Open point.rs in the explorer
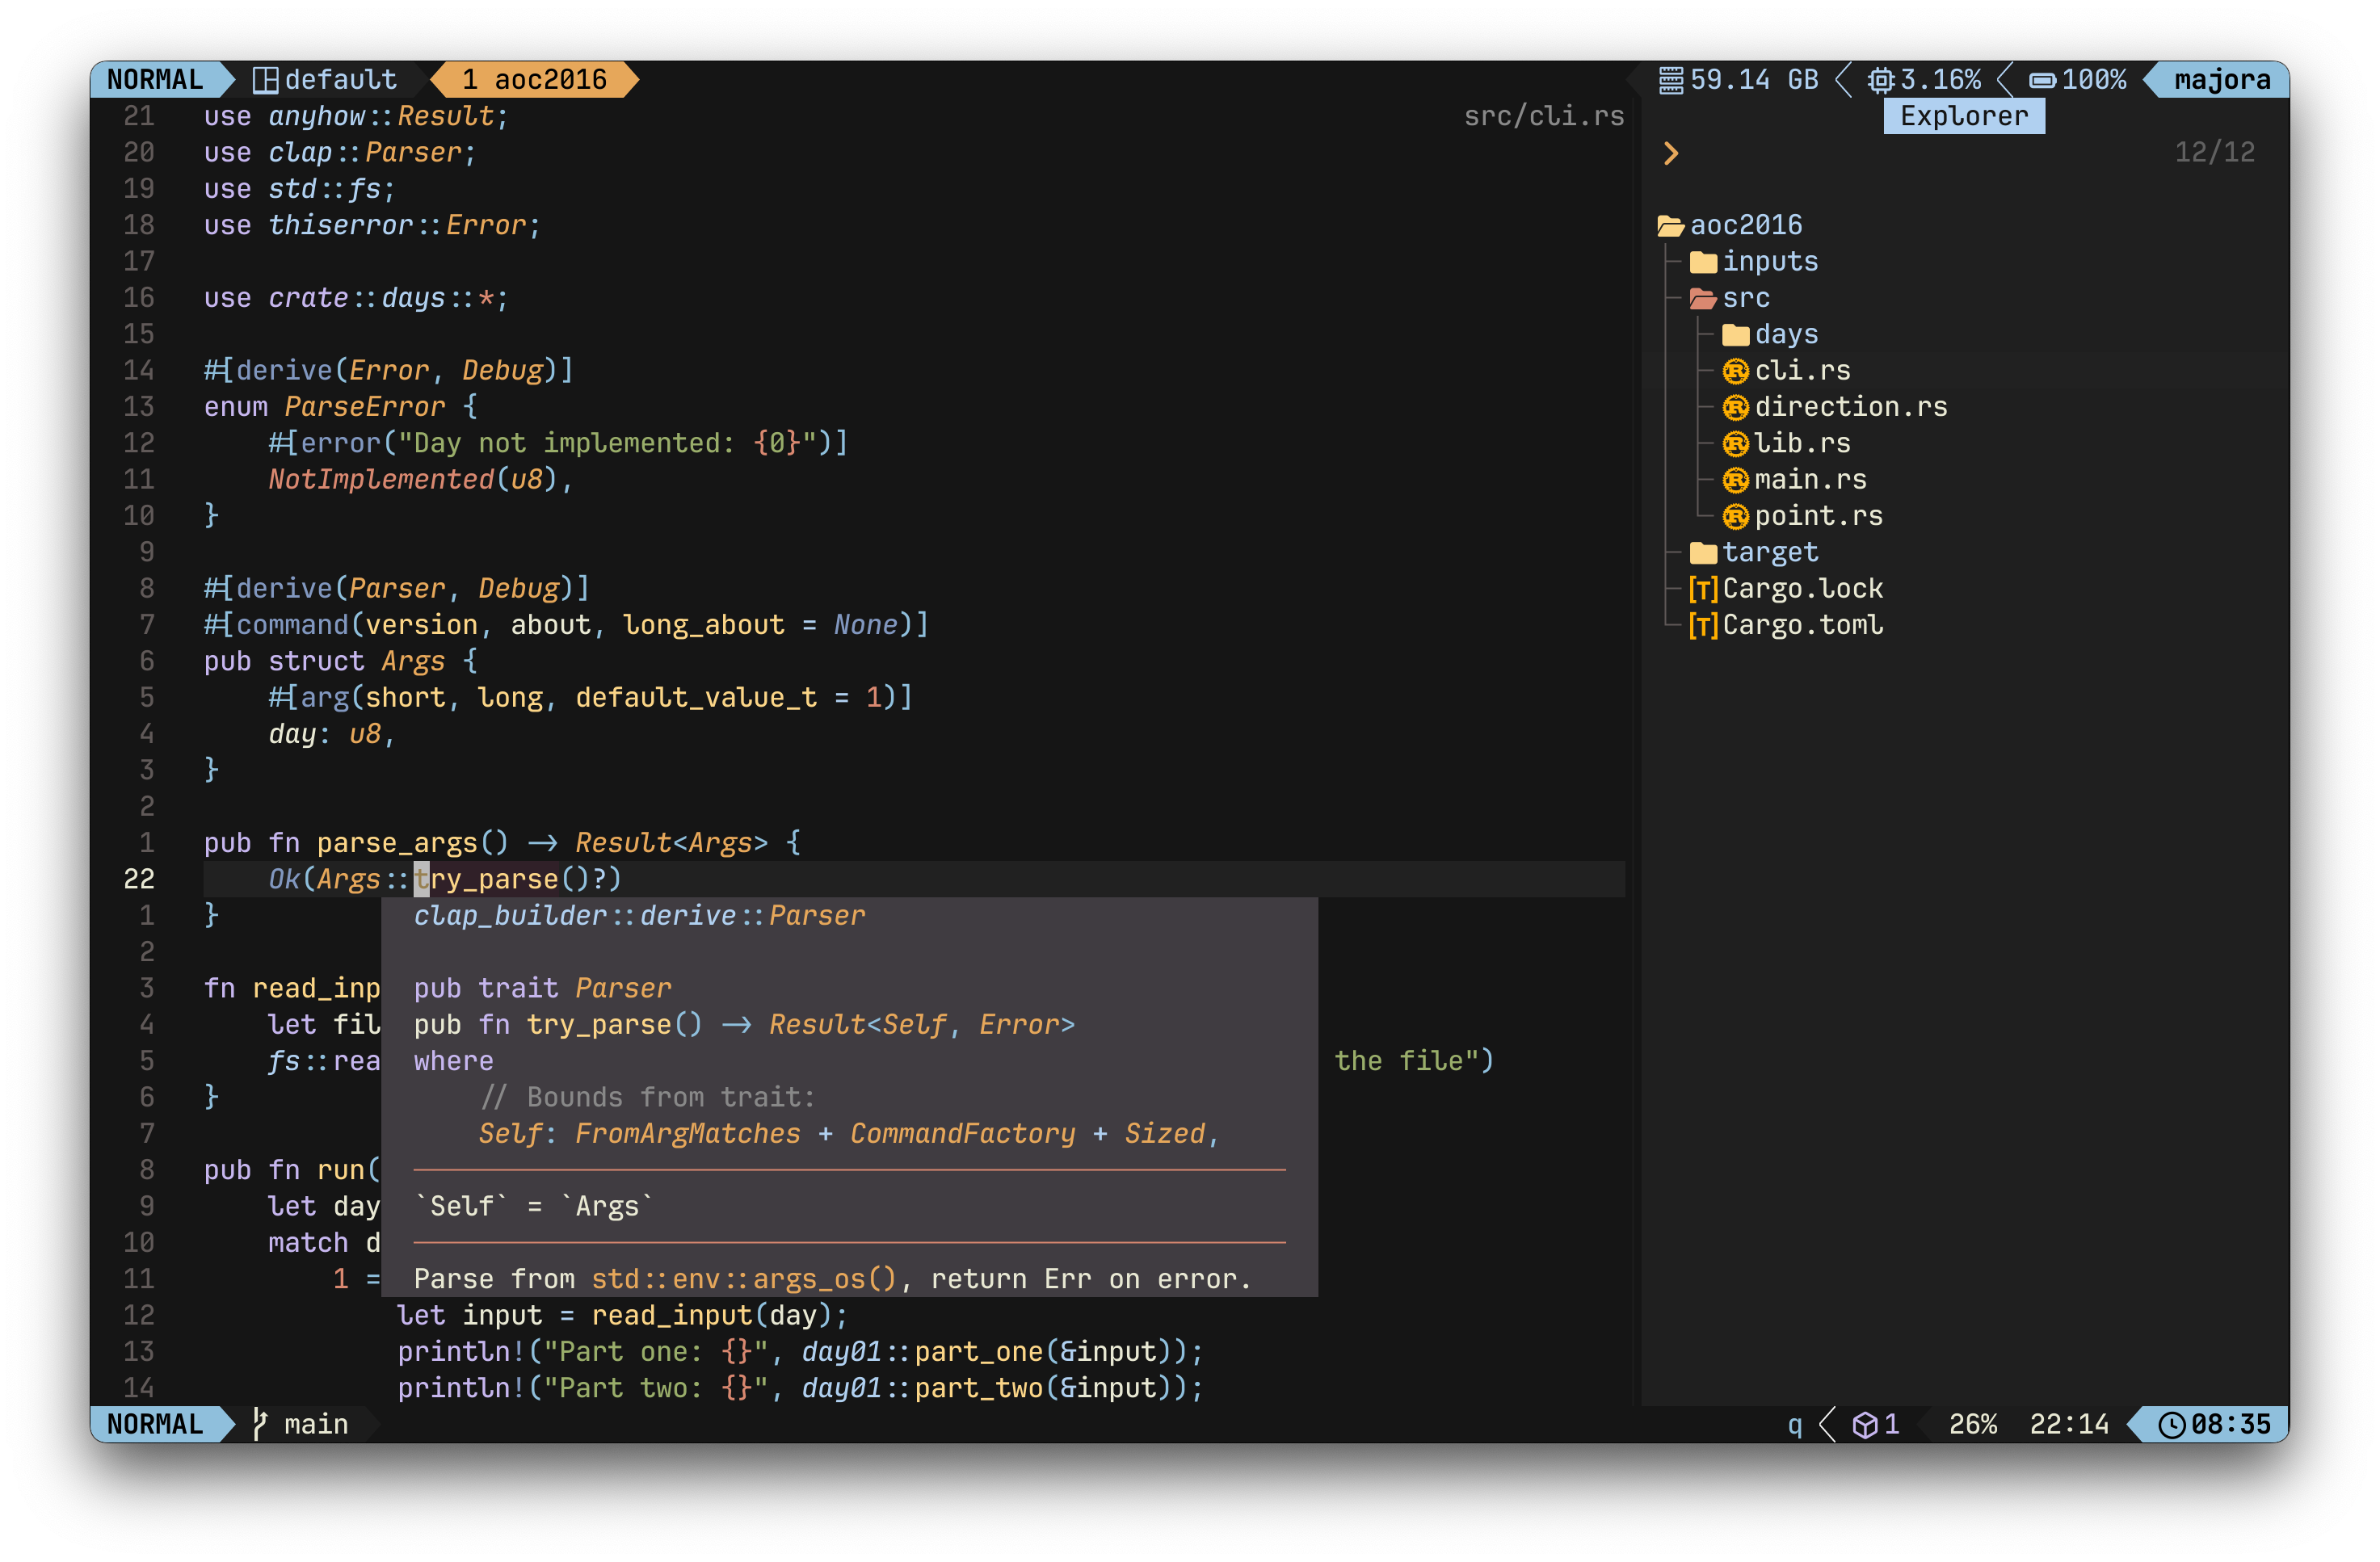Viewport: 2380px width, 1562px height. pos(1818,516)
